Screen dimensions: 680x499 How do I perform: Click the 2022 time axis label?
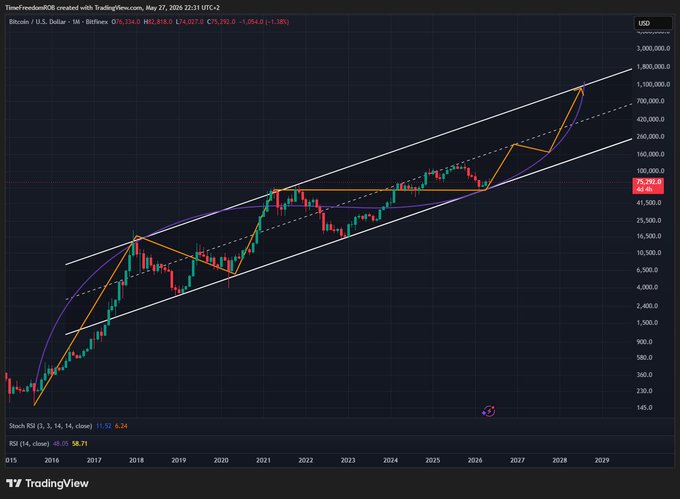point(306,460)
